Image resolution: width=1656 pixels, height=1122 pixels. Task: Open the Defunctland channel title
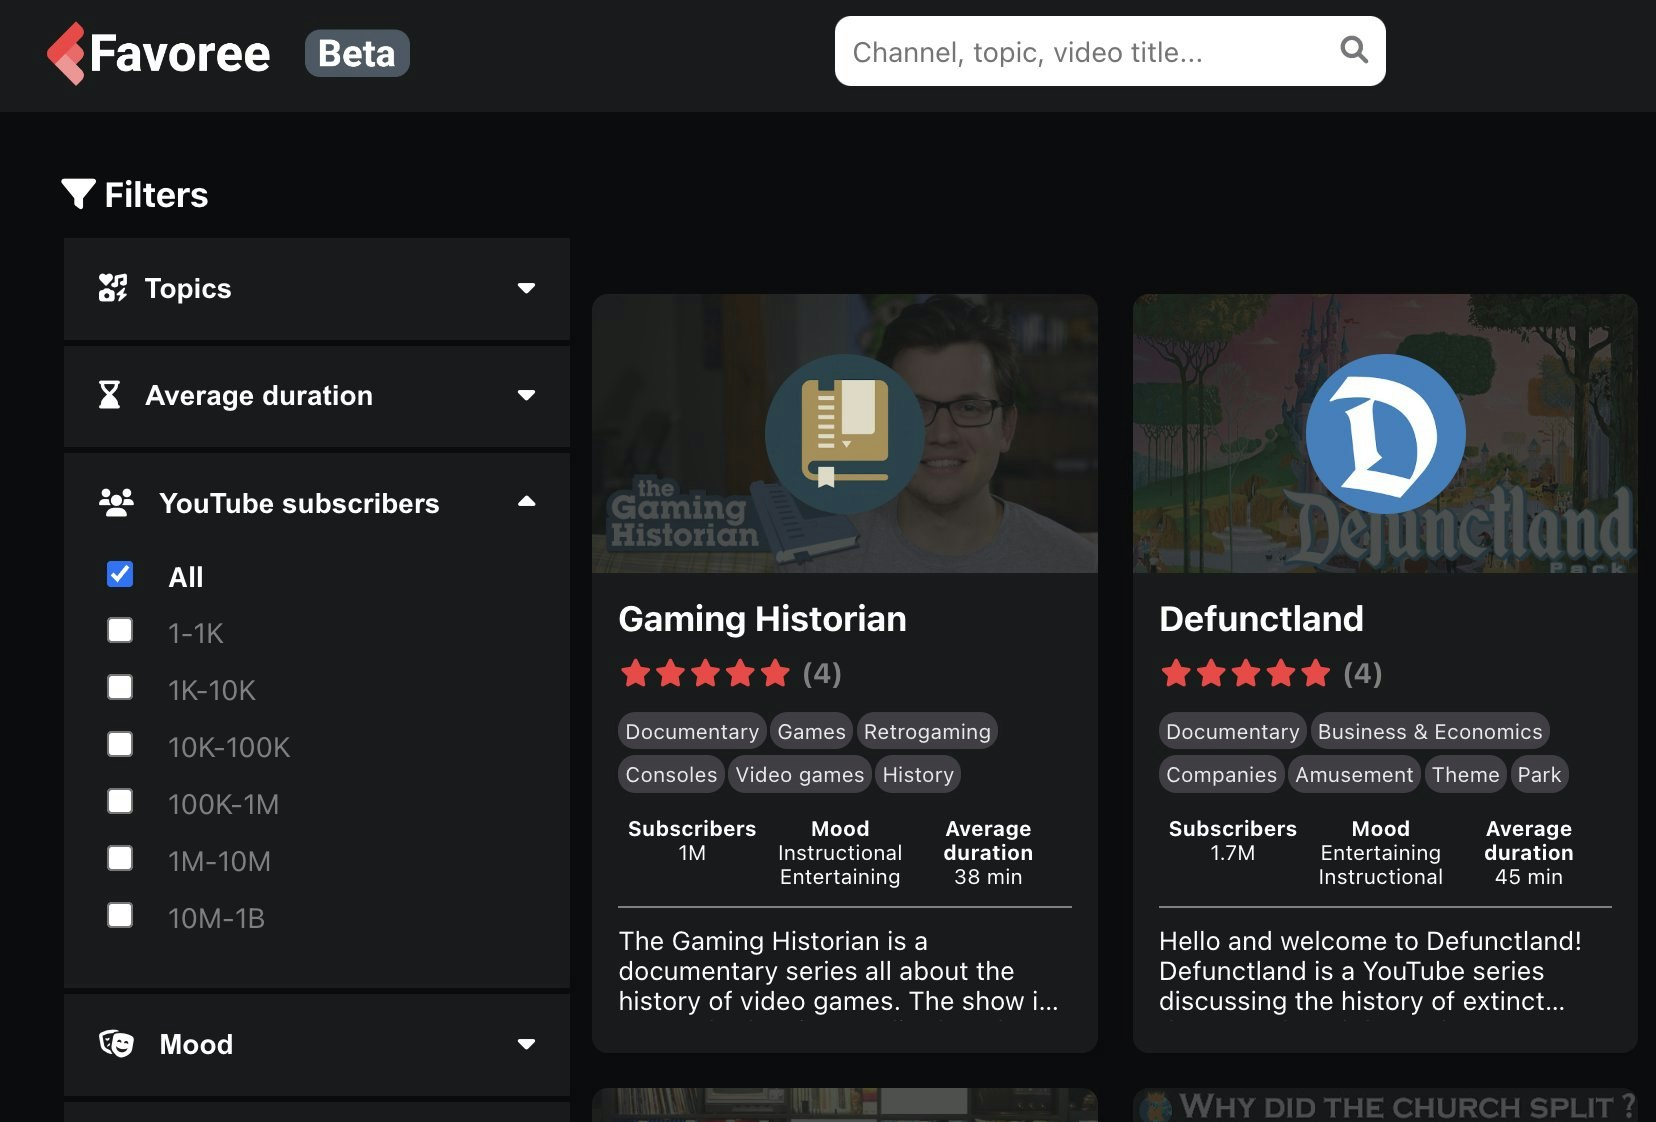[1261, 619]
